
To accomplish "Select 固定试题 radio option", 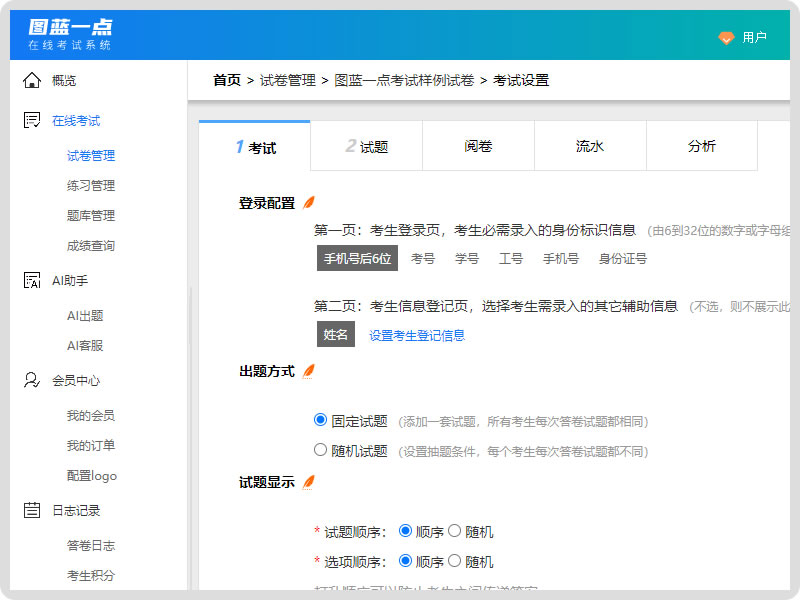I will click(x=320, y=420).
